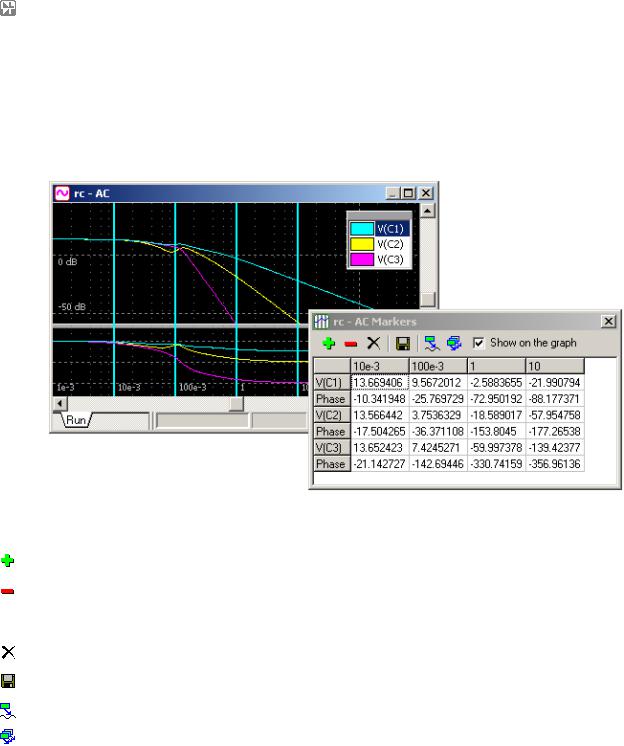The width and height of the screenshot is (624, 746).
Task: Click the cell containing -153.8045
Action: (x=497, y=431)
